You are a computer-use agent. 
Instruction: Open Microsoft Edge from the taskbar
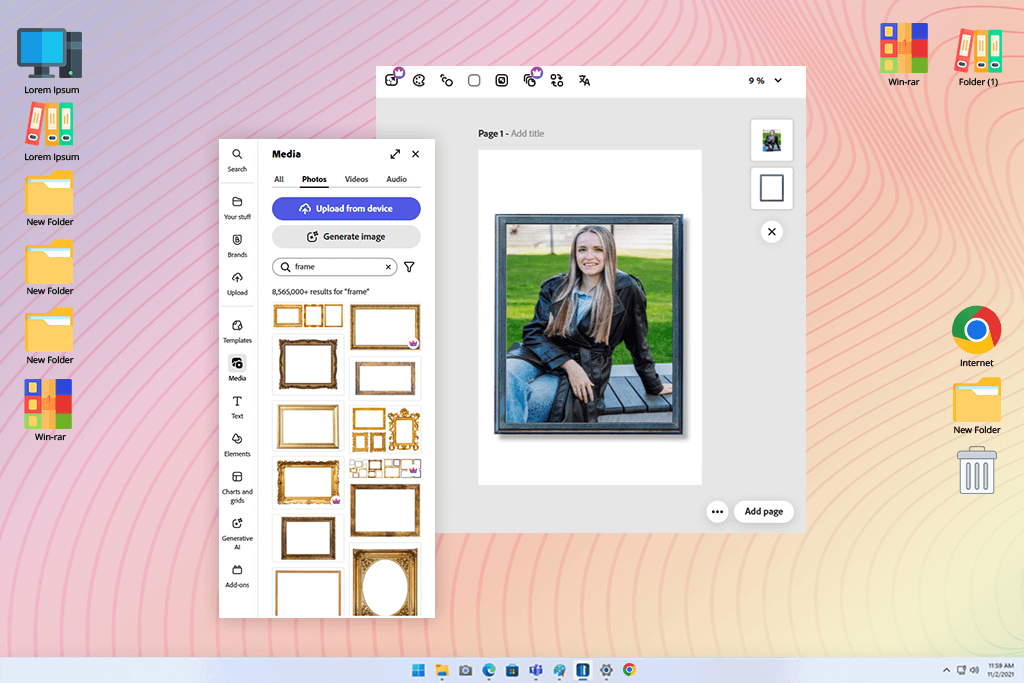(489, 670)
